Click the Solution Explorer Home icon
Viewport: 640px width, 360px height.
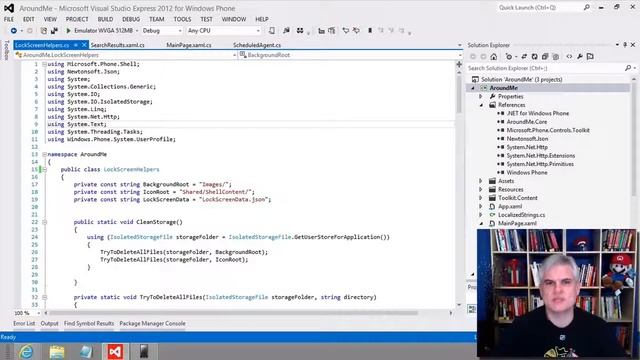(x=493, y=57)
